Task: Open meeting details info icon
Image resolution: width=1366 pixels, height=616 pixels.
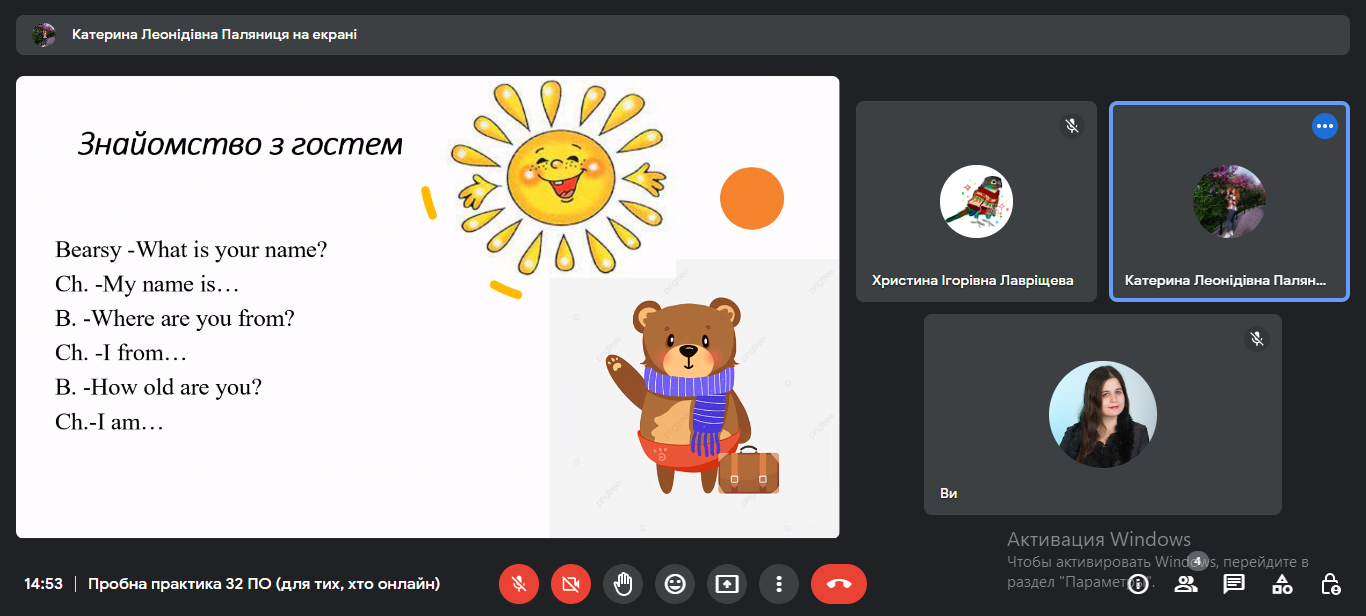Action: tap(1137, 584)
